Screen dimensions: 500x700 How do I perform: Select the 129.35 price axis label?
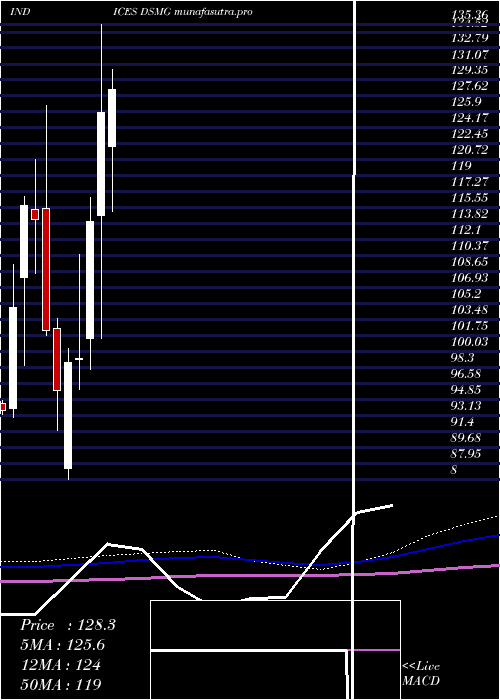469,70
